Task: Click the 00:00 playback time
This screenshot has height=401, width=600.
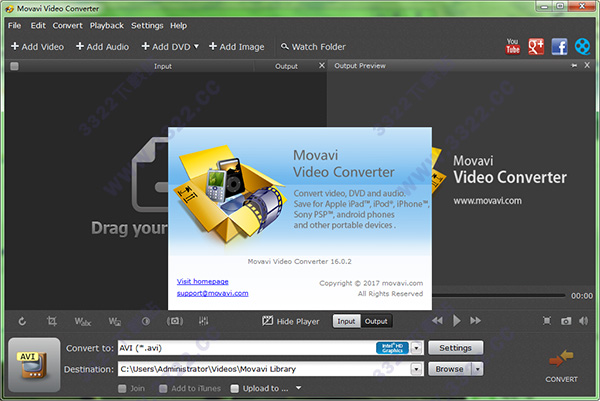Action: 582,296
